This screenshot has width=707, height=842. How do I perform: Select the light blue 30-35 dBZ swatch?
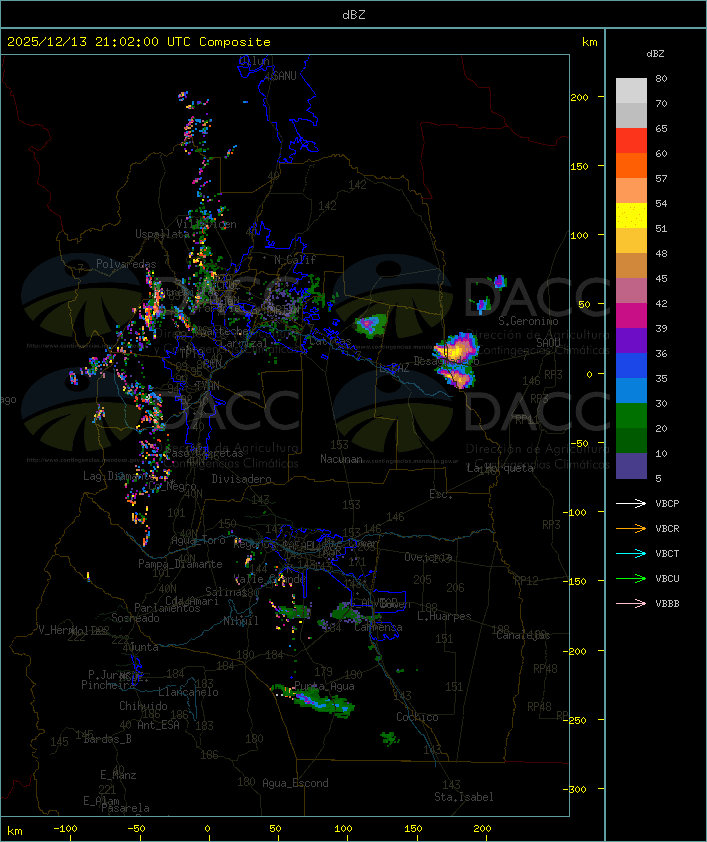tap(631, 390)
